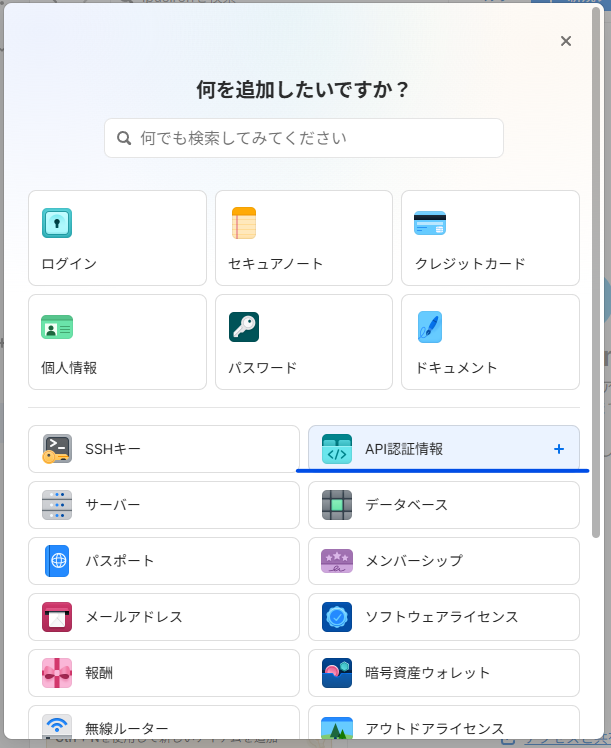Image resolution: width=611 pixels, height=748 pixels.
Task: Select the Rewards (報酬) item type
Action: [x=164, y=673]
